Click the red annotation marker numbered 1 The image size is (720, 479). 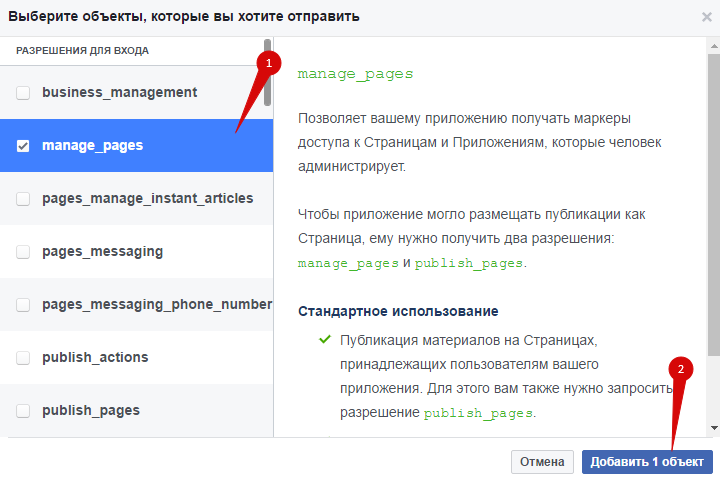(265, 62)
